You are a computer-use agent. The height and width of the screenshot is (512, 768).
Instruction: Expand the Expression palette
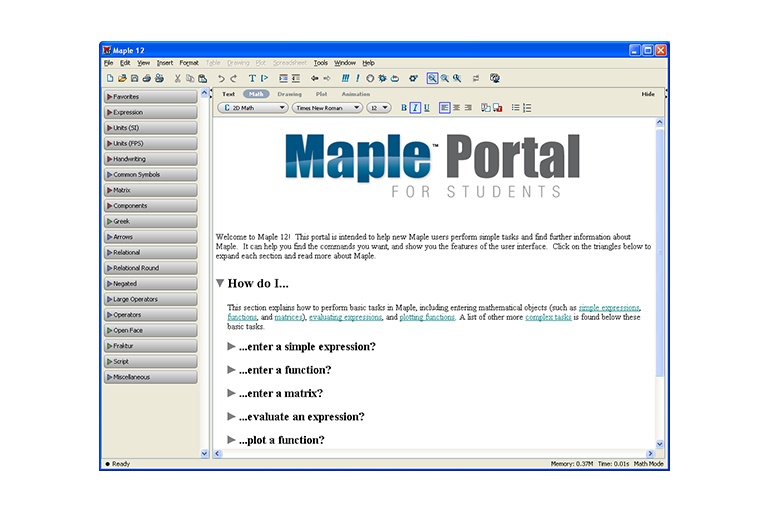(x=151, y=112)
